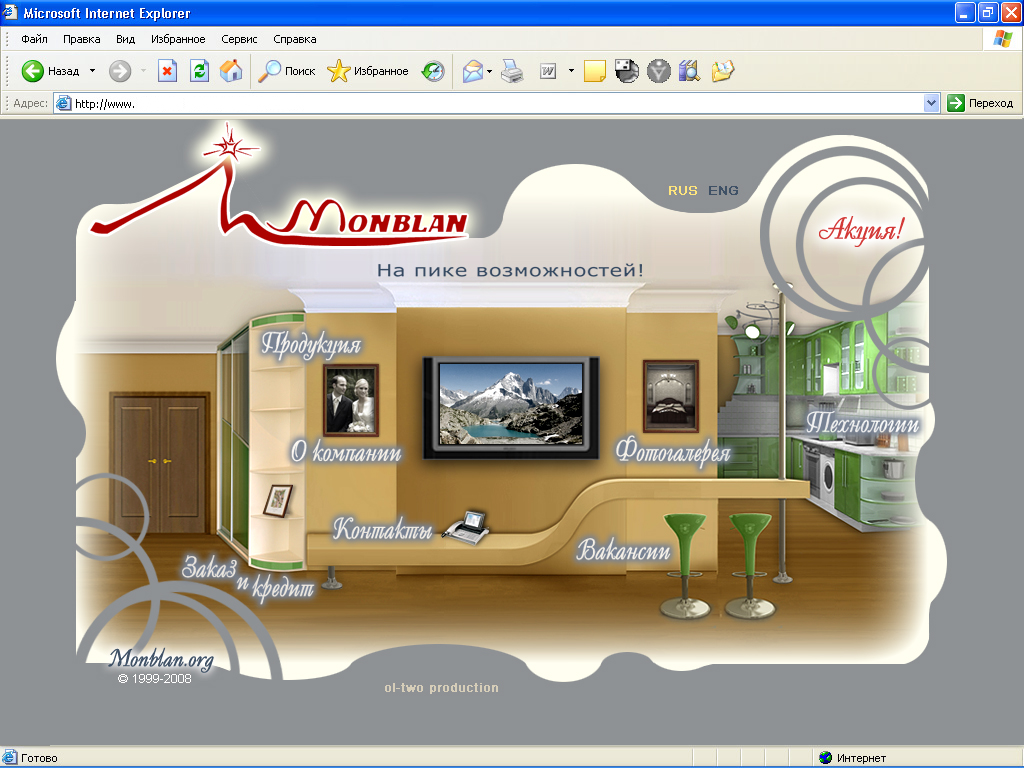Open the Контакты section link
This screenshot has width=1024, height=768.
tap(383, 529)
